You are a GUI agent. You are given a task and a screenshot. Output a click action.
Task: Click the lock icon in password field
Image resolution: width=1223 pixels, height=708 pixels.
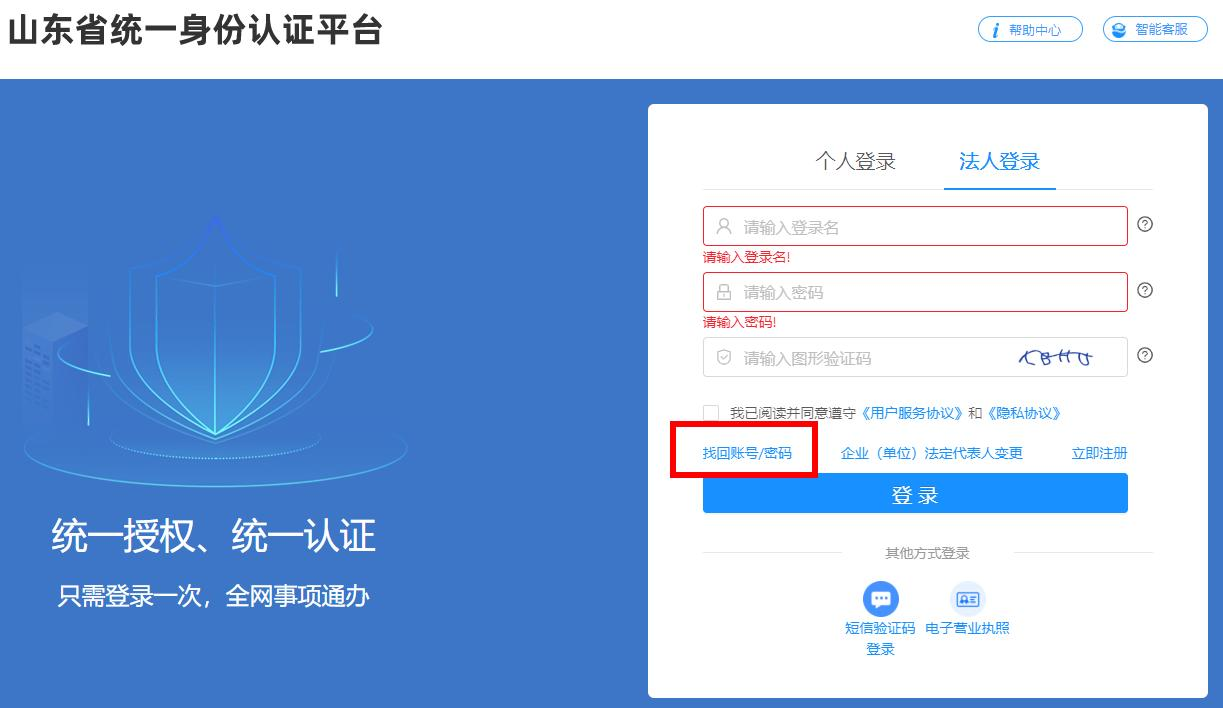click(724, 292)
